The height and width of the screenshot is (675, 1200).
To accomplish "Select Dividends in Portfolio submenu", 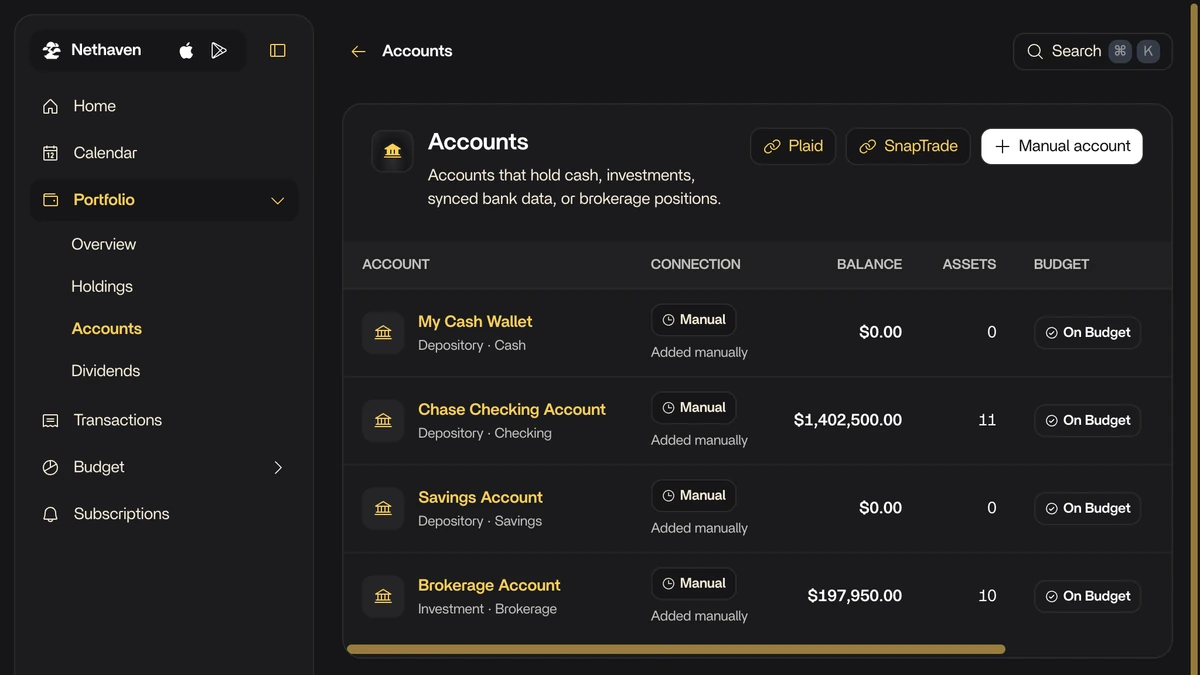I will (106, 371).
